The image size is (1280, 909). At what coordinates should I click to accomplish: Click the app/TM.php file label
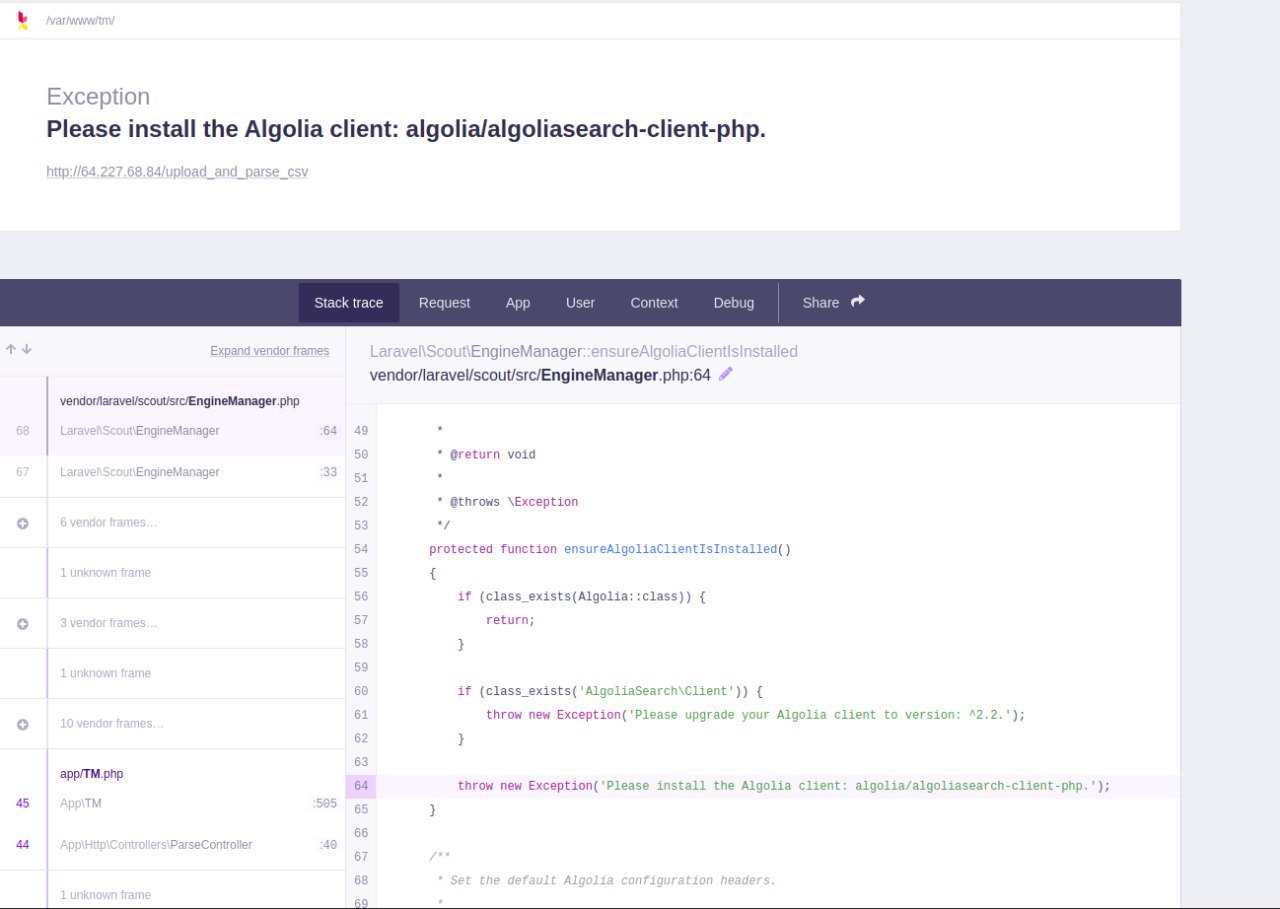pyautogui.click(x=91, y=774)
